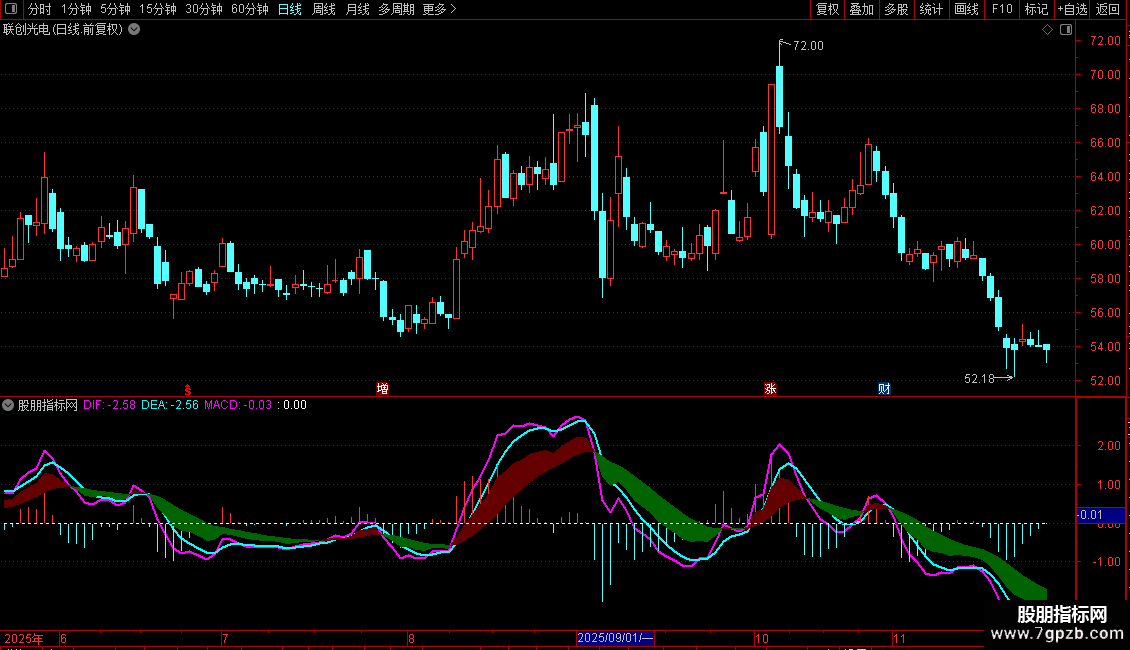Click the red S marker on timeline
The height and width of the screenshot is (650, 1130).
[187, 389]
